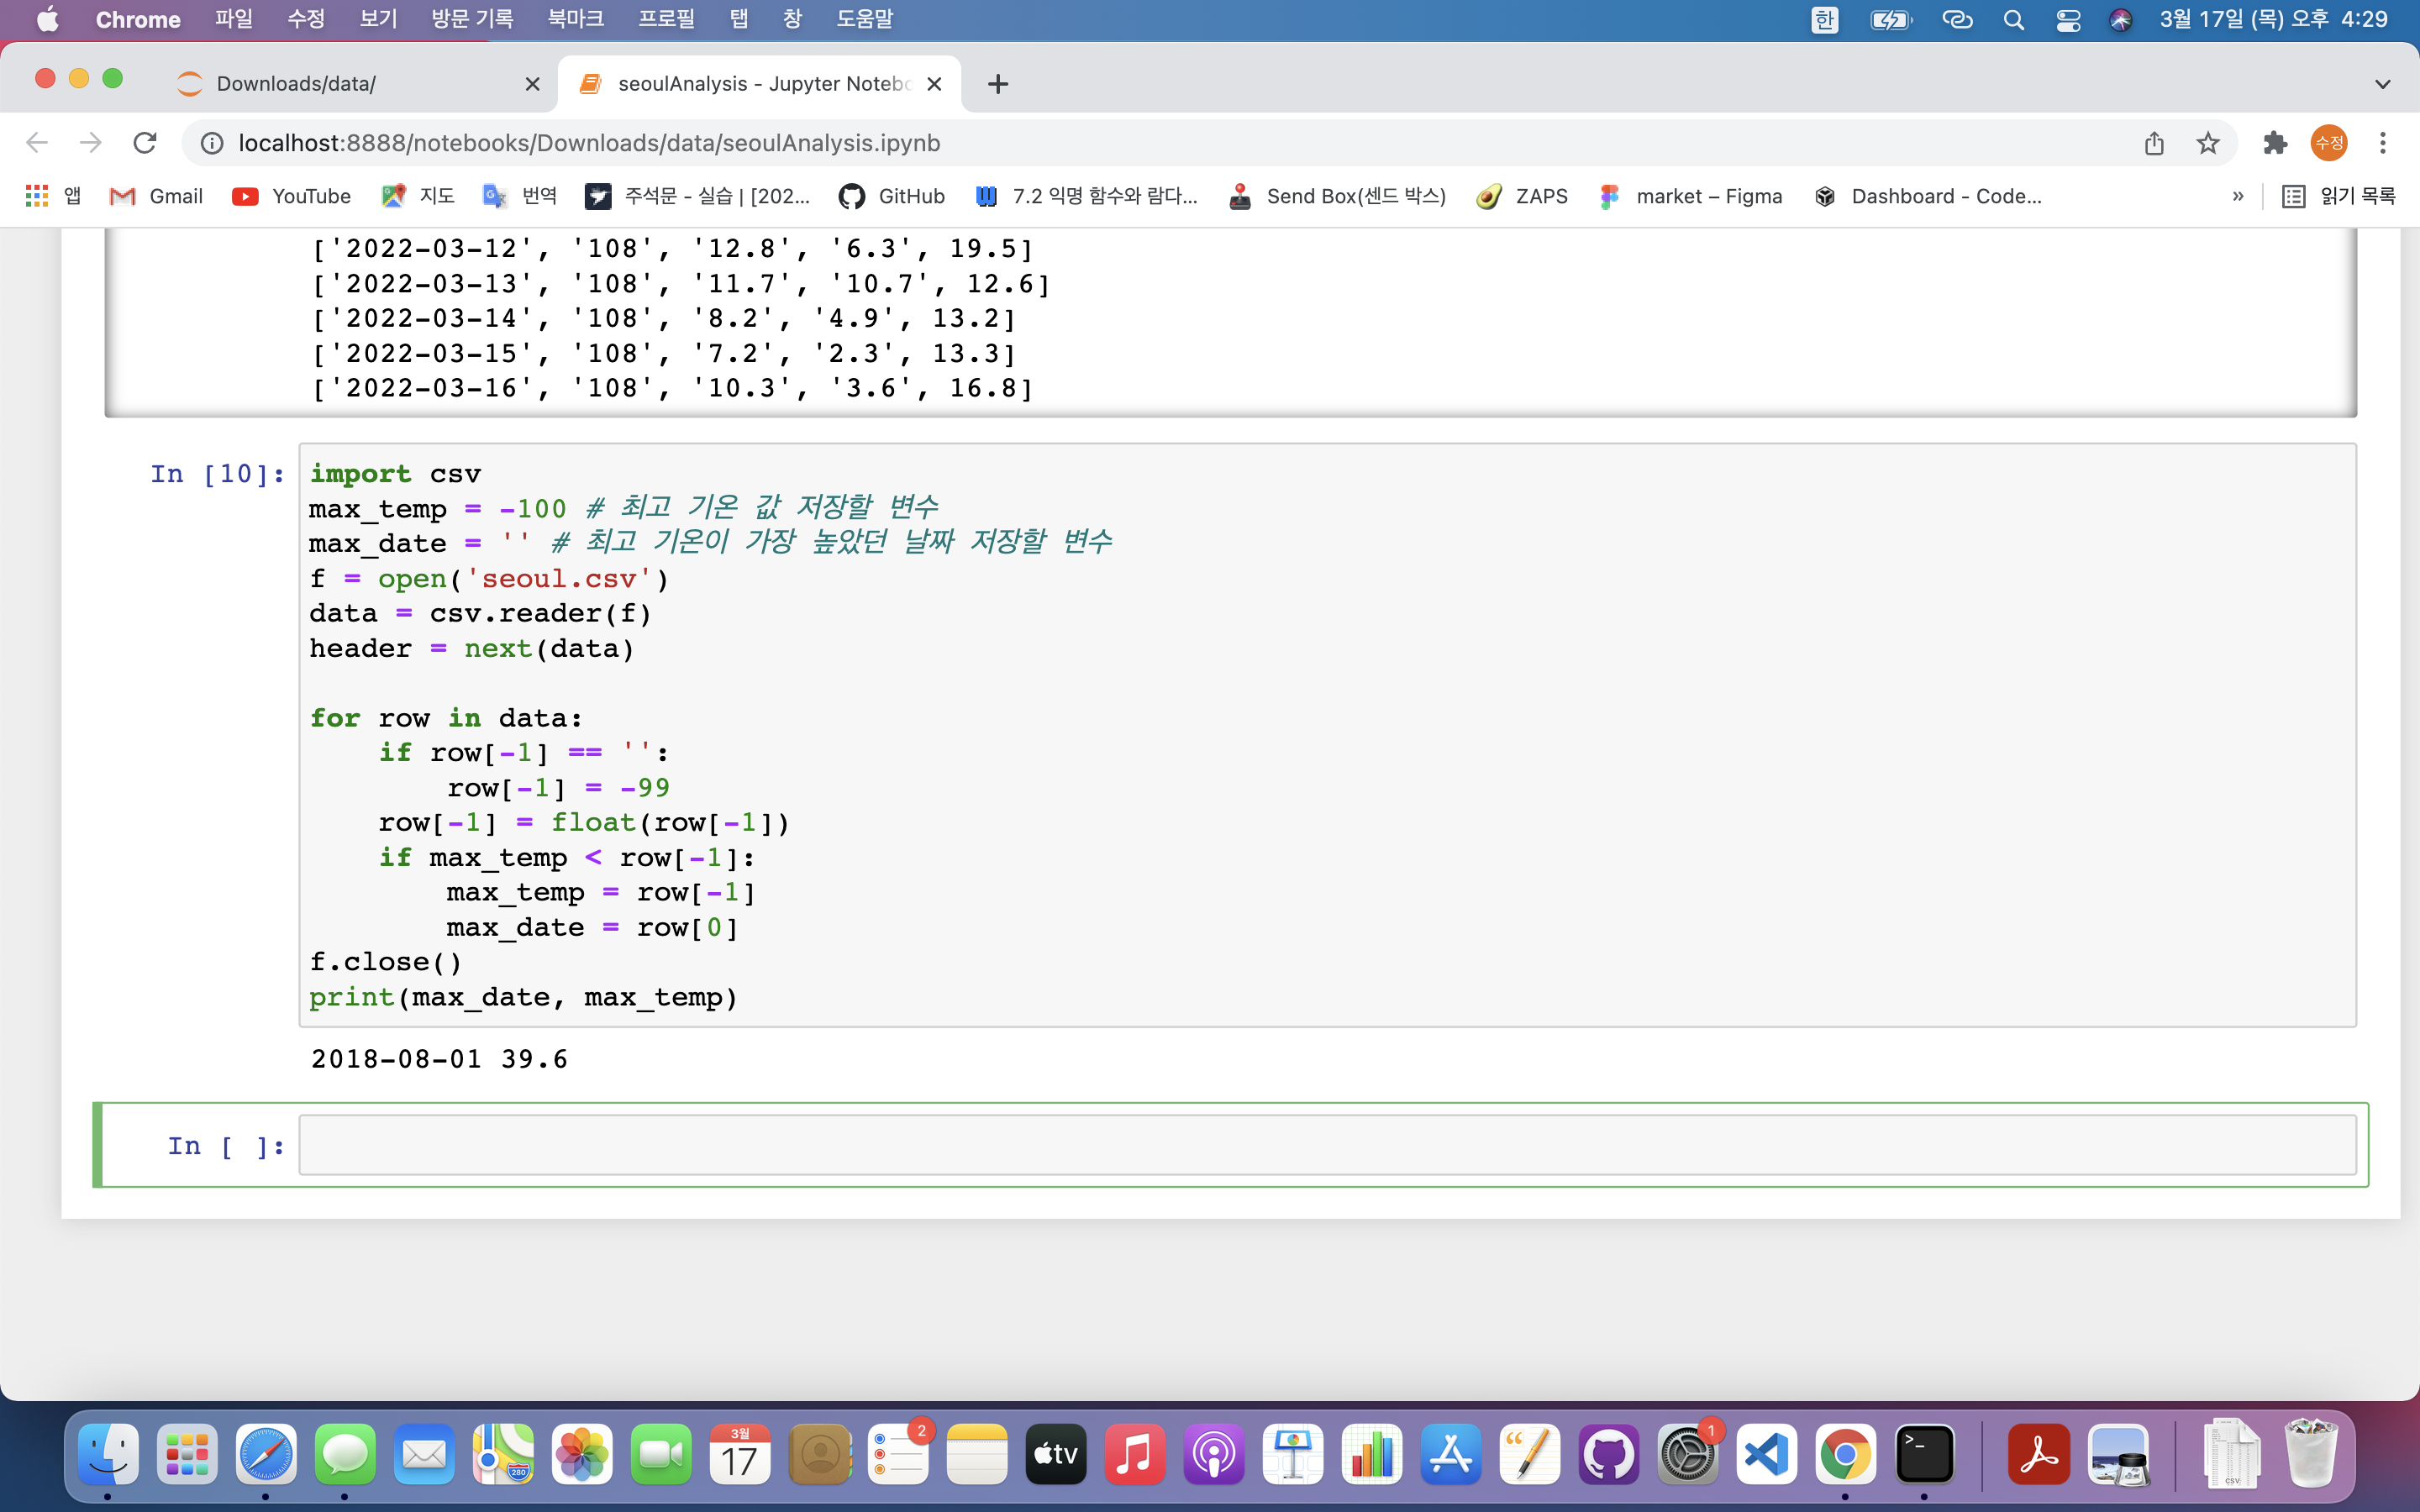Open Chrome three-dot menu
2420x1512 pixels.
coord(2382,143)
